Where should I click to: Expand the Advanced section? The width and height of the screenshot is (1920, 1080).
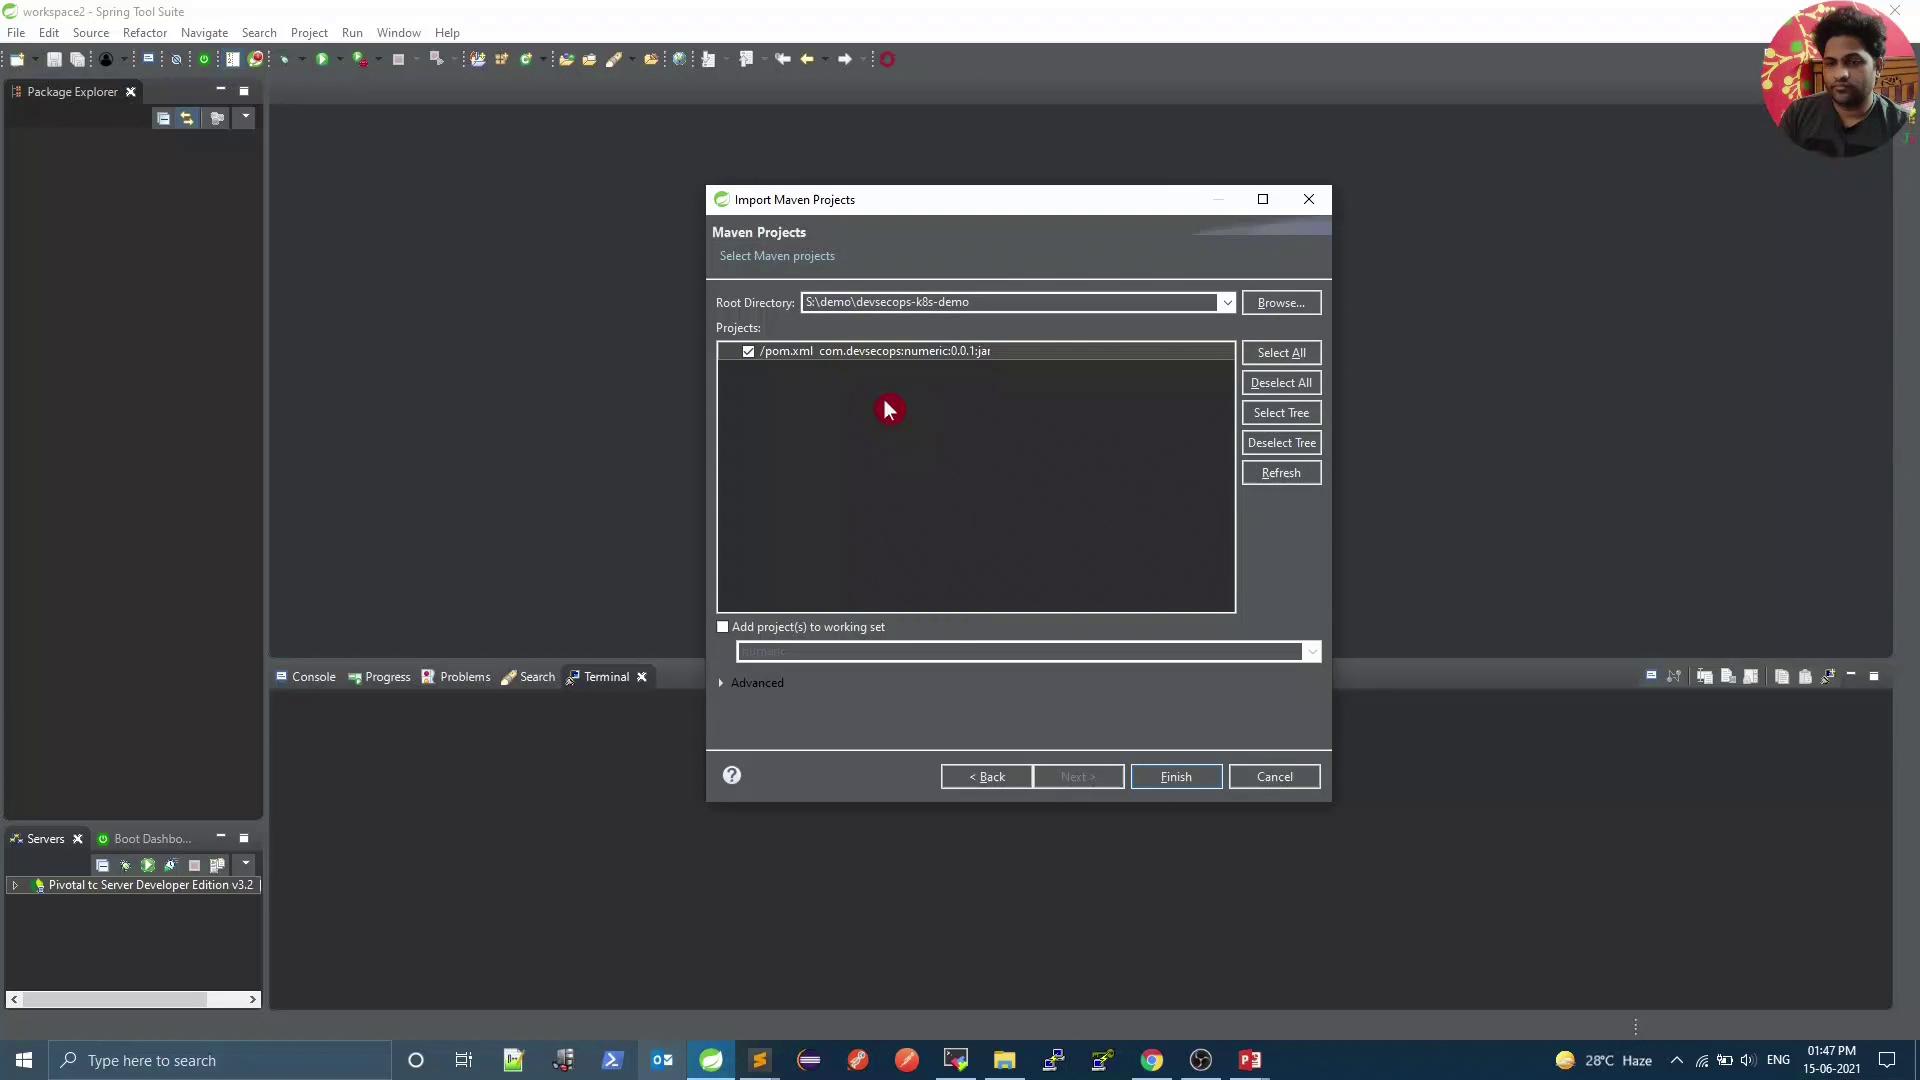pos(721,684)
